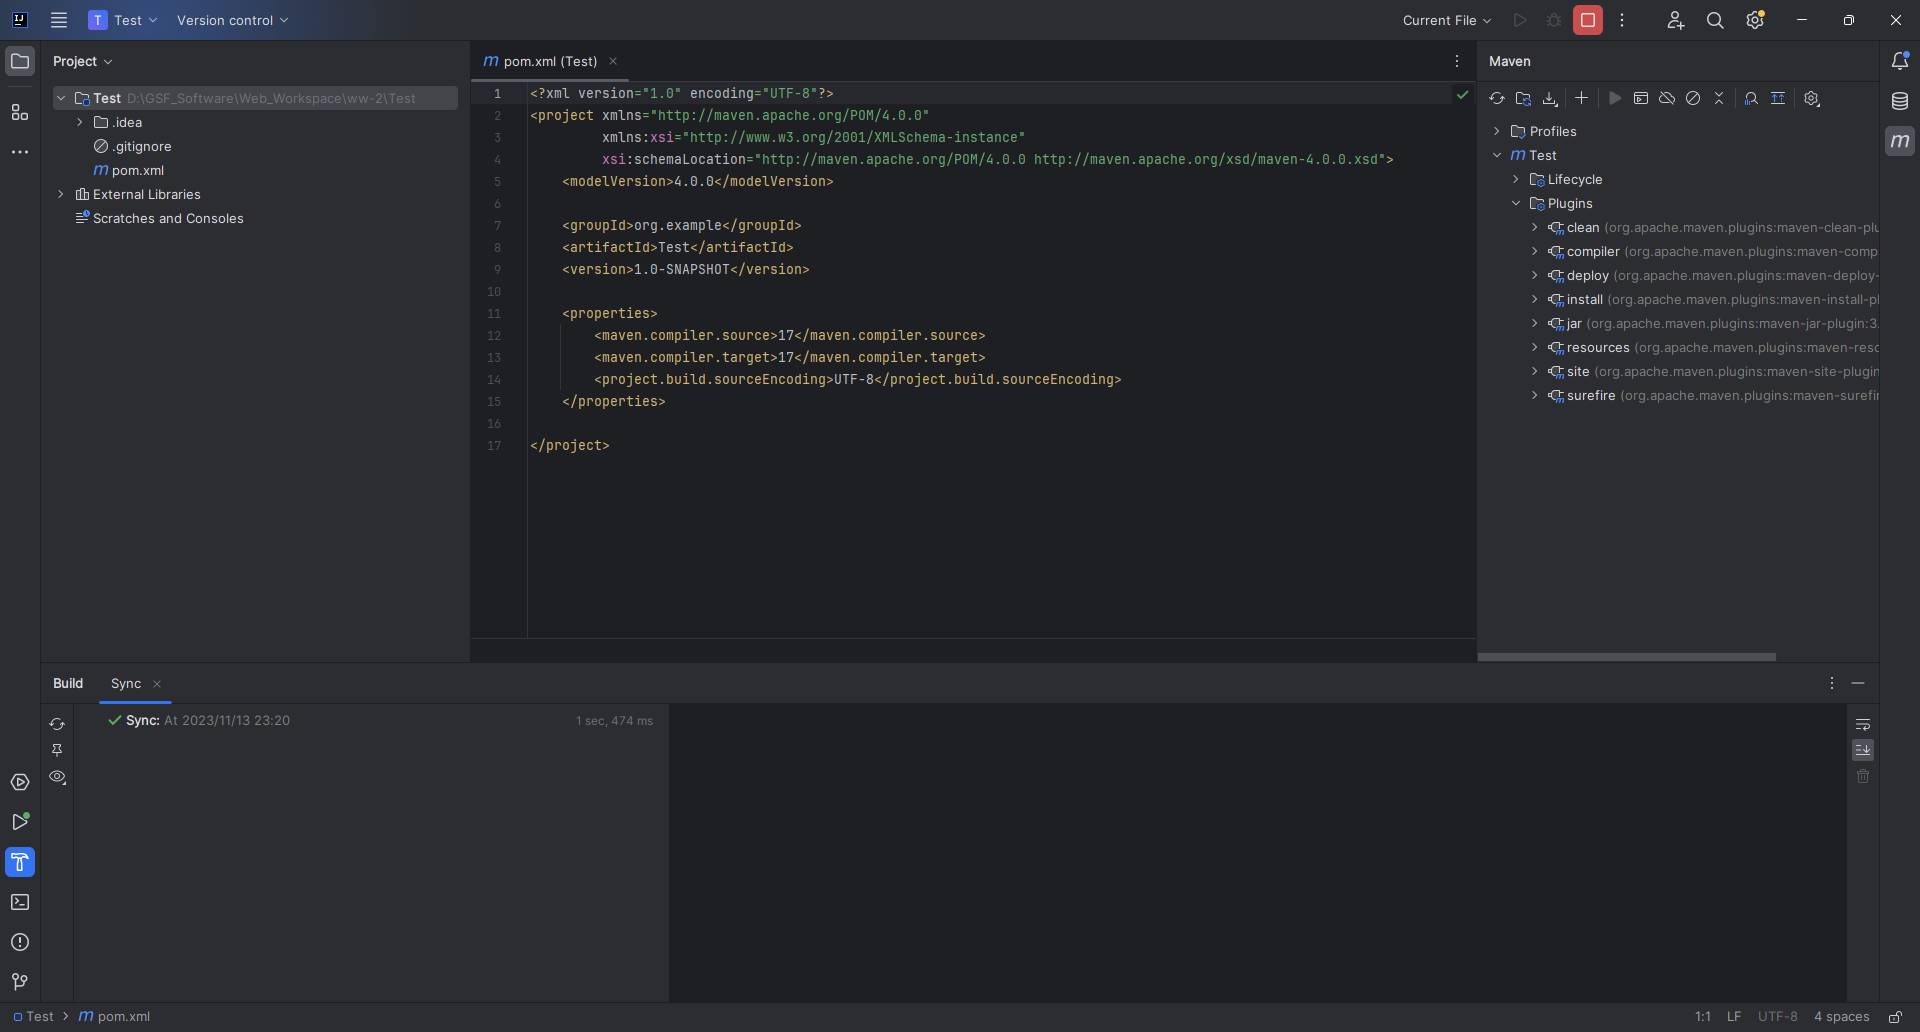Open Build panel options menu
The width and height of the screenshot is (1920, 1032).
pyautogui.click(x=1832, y=683)
